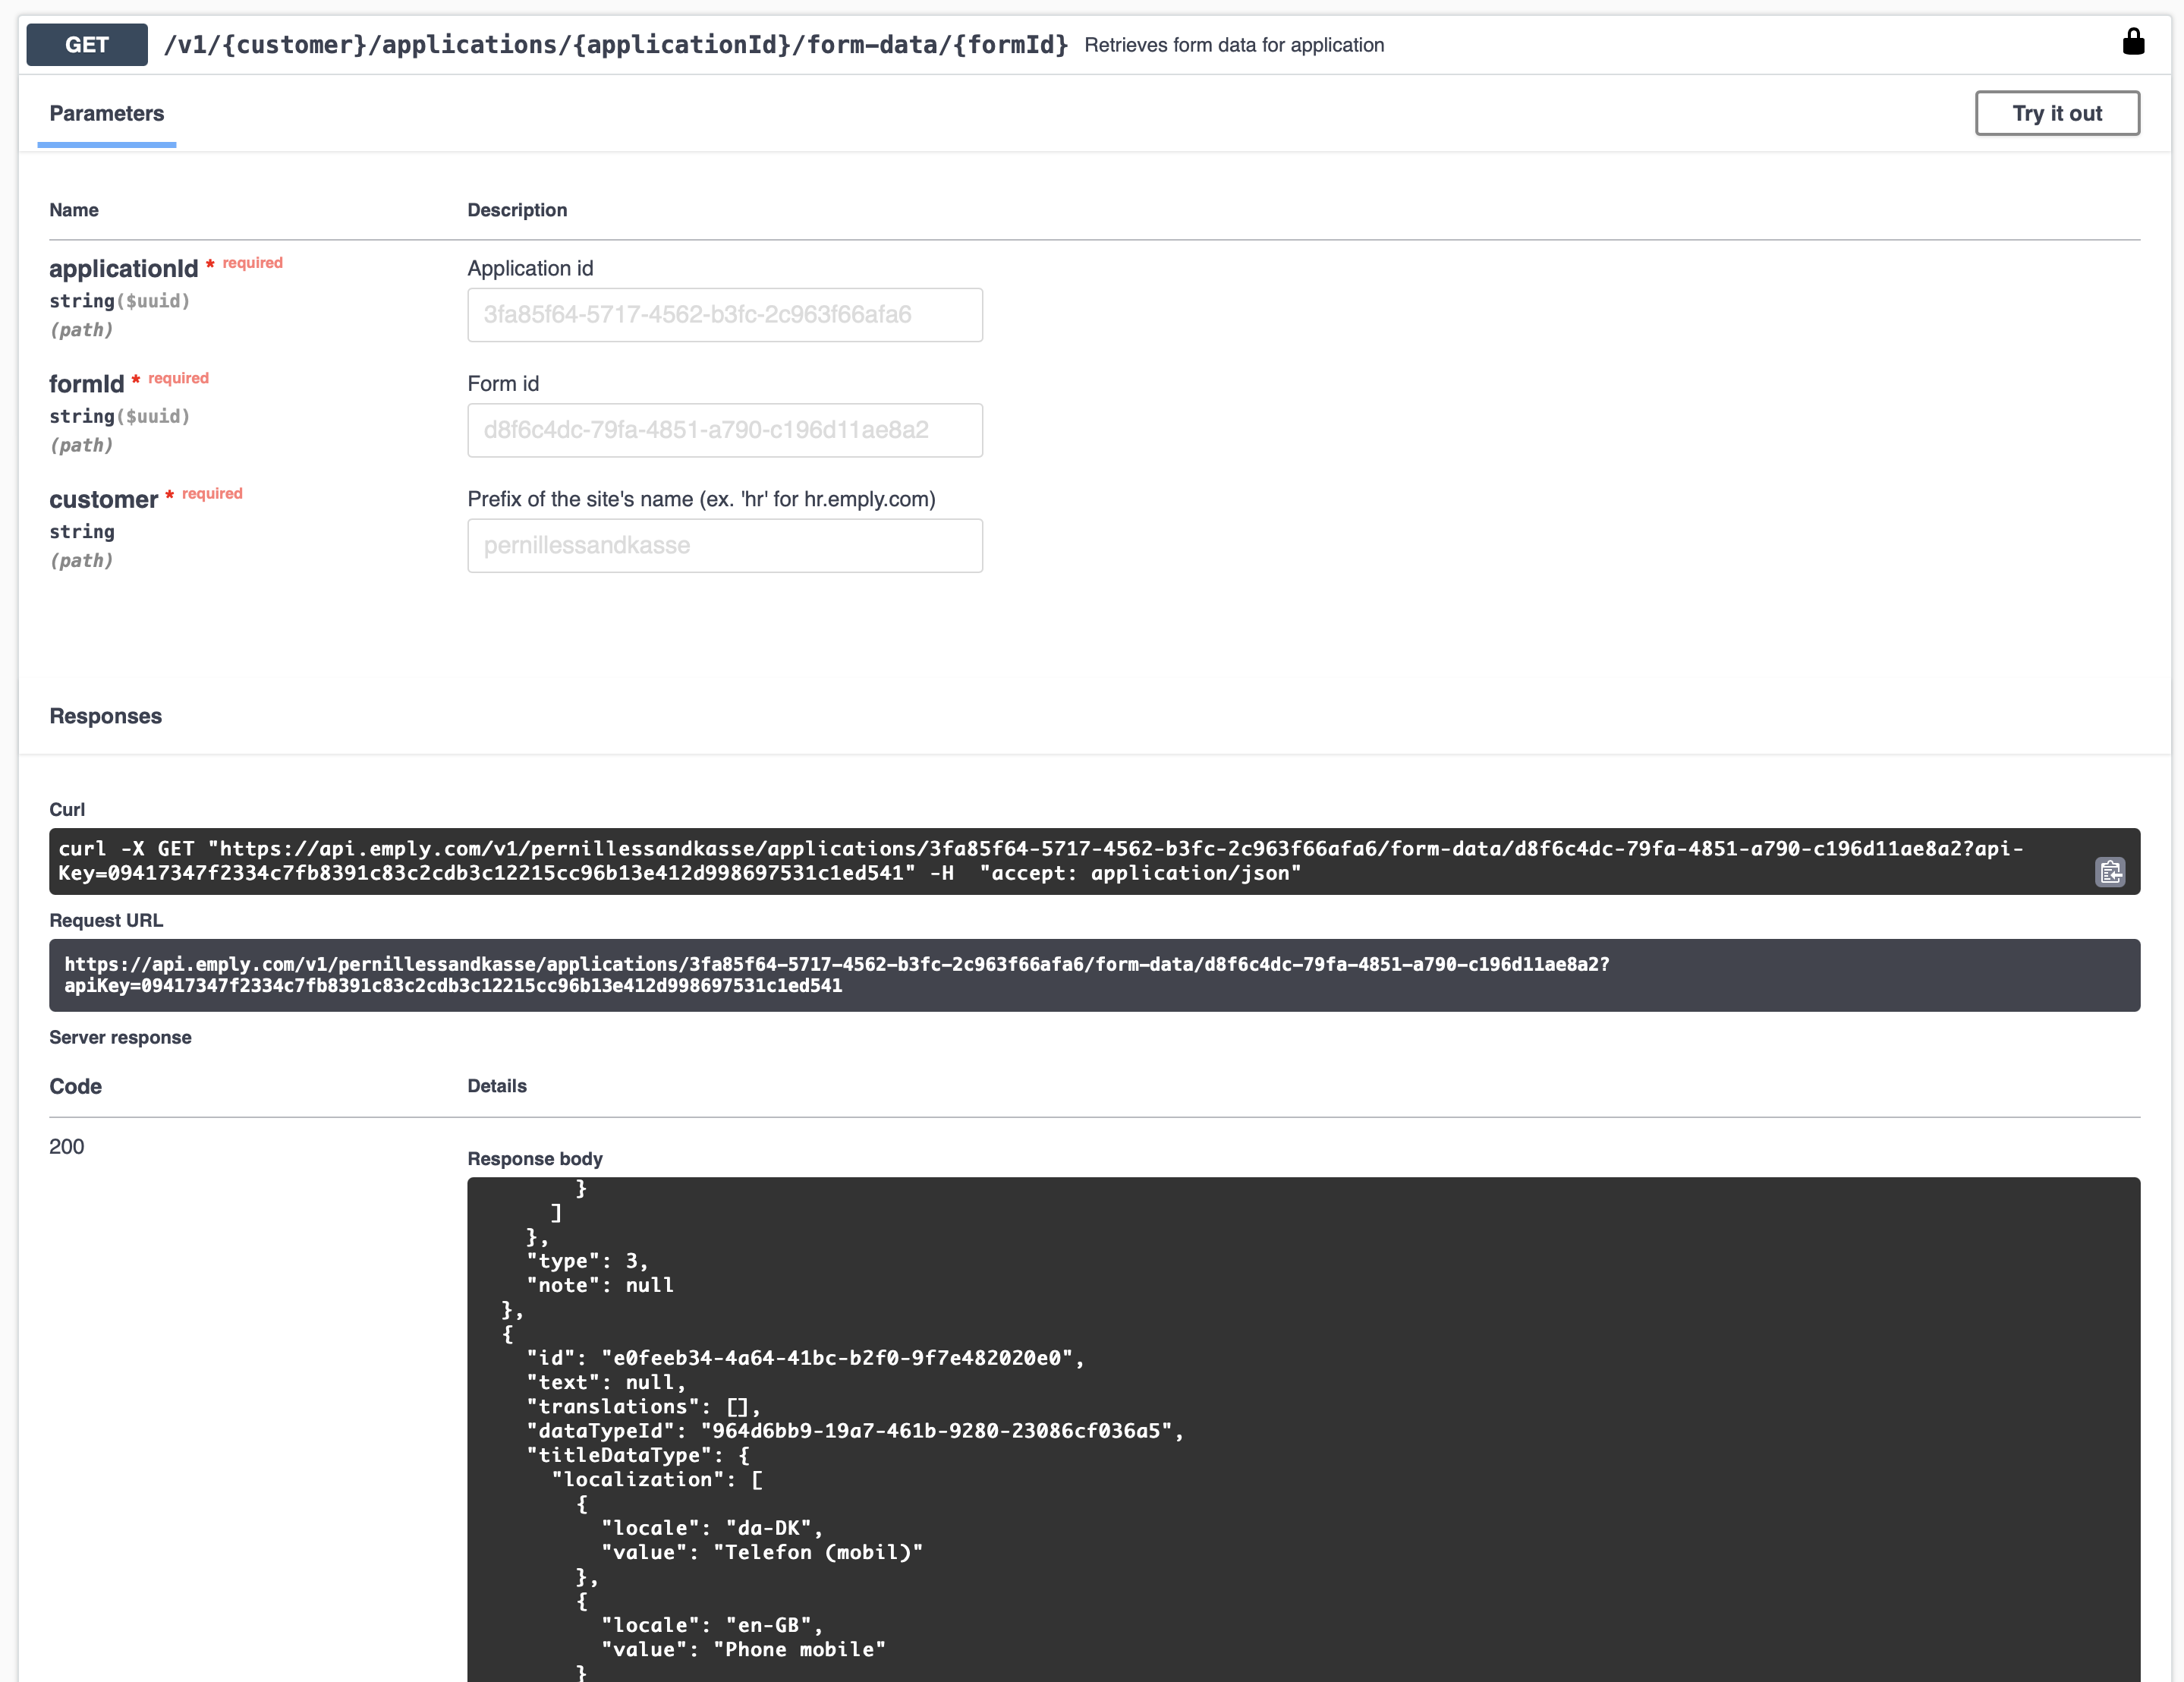Click the Retrieves form data for application description
Screen dimensions: 2184x1682
[x=1234, y=45]
